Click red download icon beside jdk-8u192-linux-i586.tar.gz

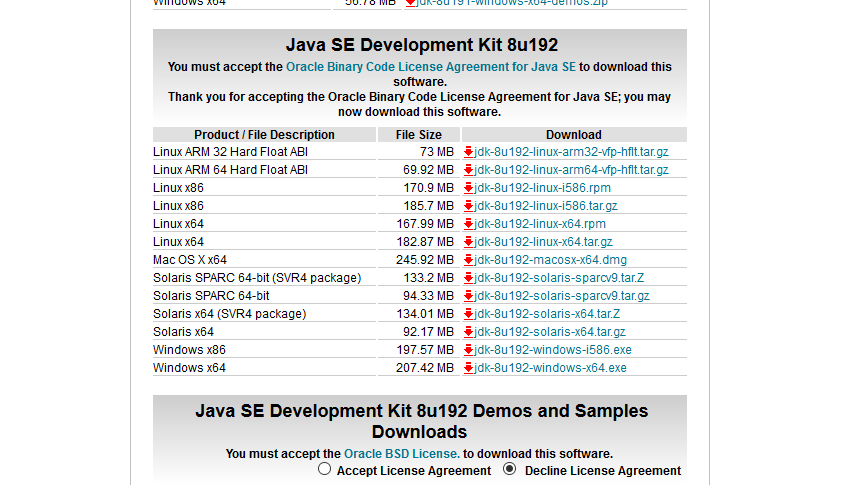click(468, 206)
